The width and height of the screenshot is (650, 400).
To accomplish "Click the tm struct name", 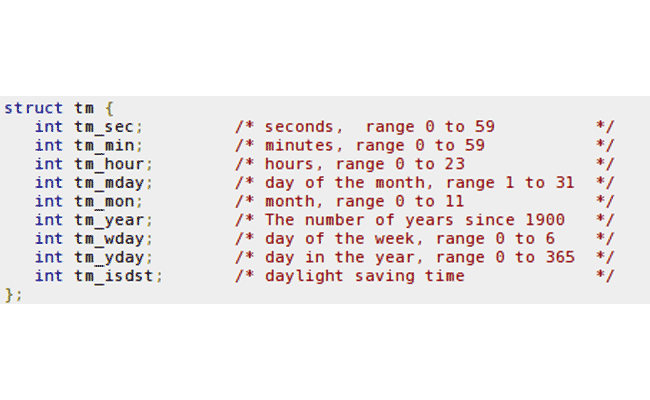I will [84, 108].
